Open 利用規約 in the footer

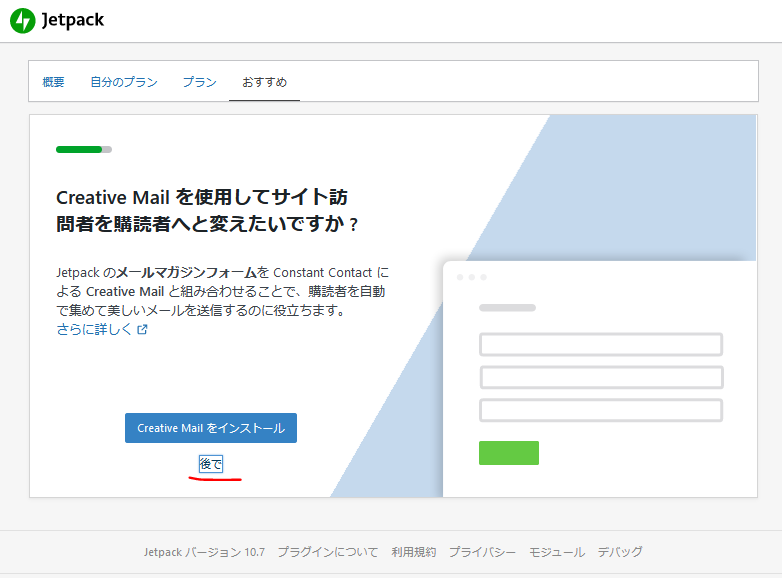413,552
